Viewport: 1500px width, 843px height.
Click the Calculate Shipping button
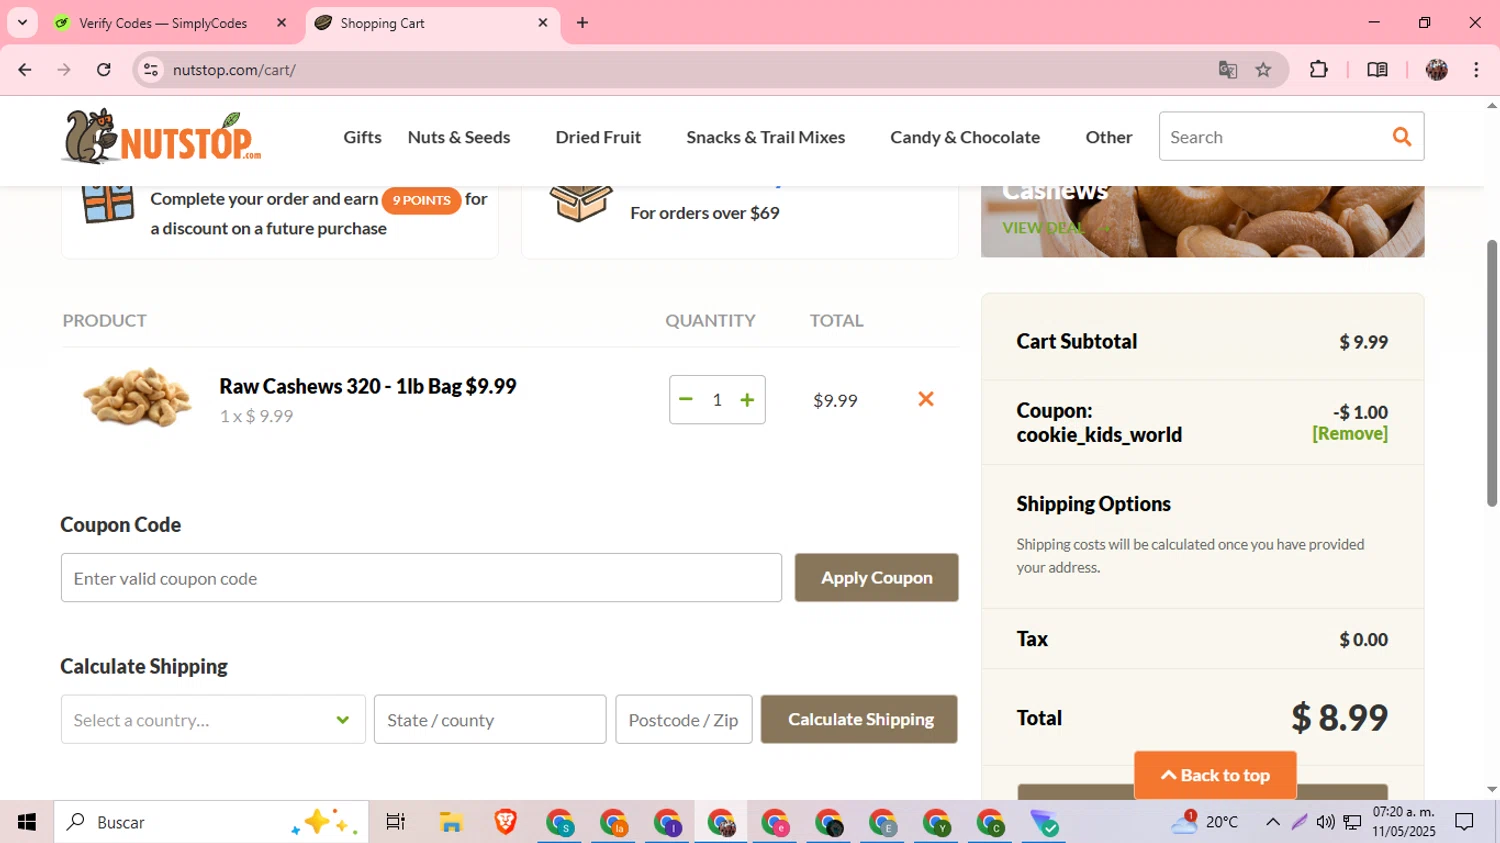[x=859, y=720]
